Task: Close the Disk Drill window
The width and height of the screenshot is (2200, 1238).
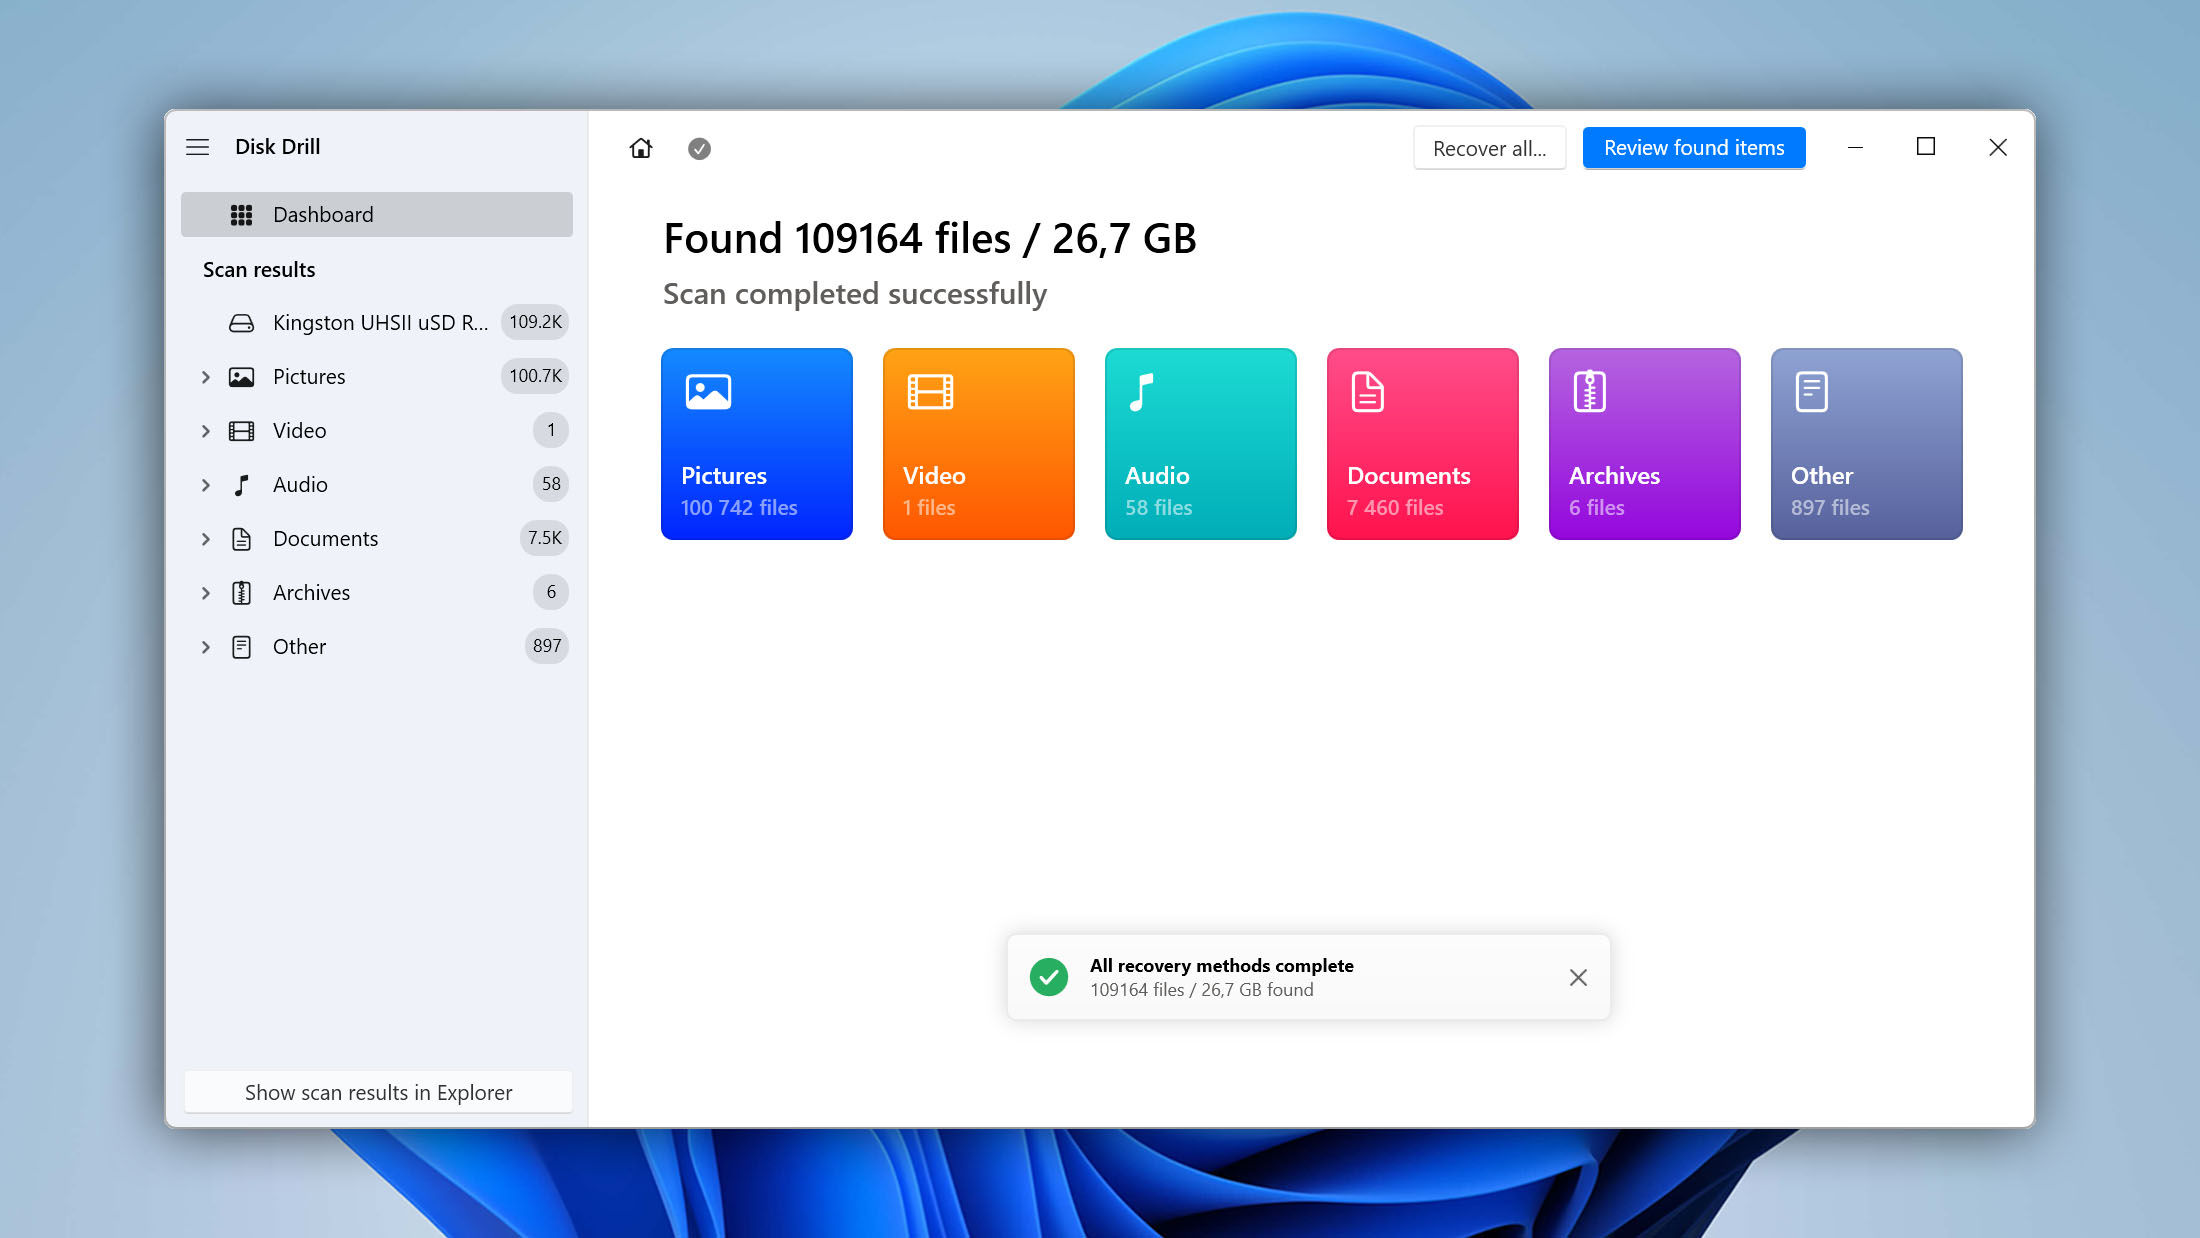Action: (x=1998, y=147)
